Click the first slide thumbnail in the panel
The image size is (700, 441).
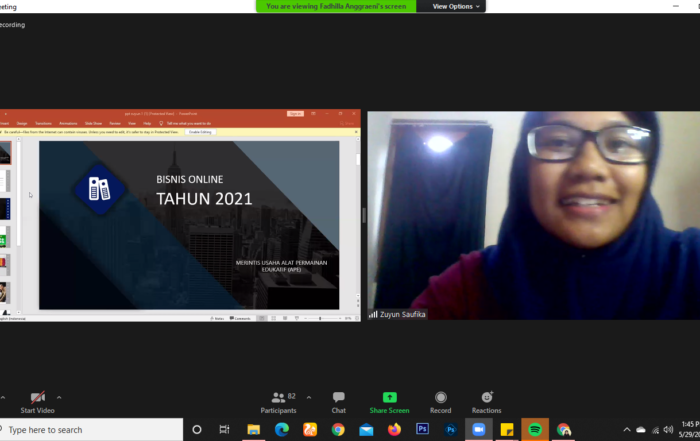pos(5,153)
